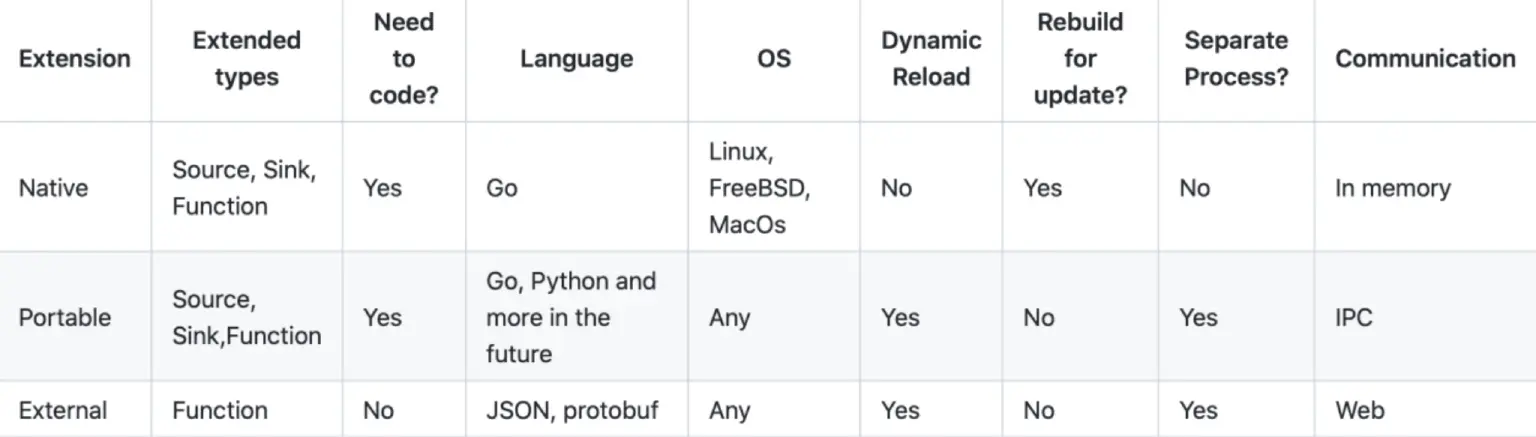Select the IPC communication cell

pyautogui.click(x=1354, y=318)
